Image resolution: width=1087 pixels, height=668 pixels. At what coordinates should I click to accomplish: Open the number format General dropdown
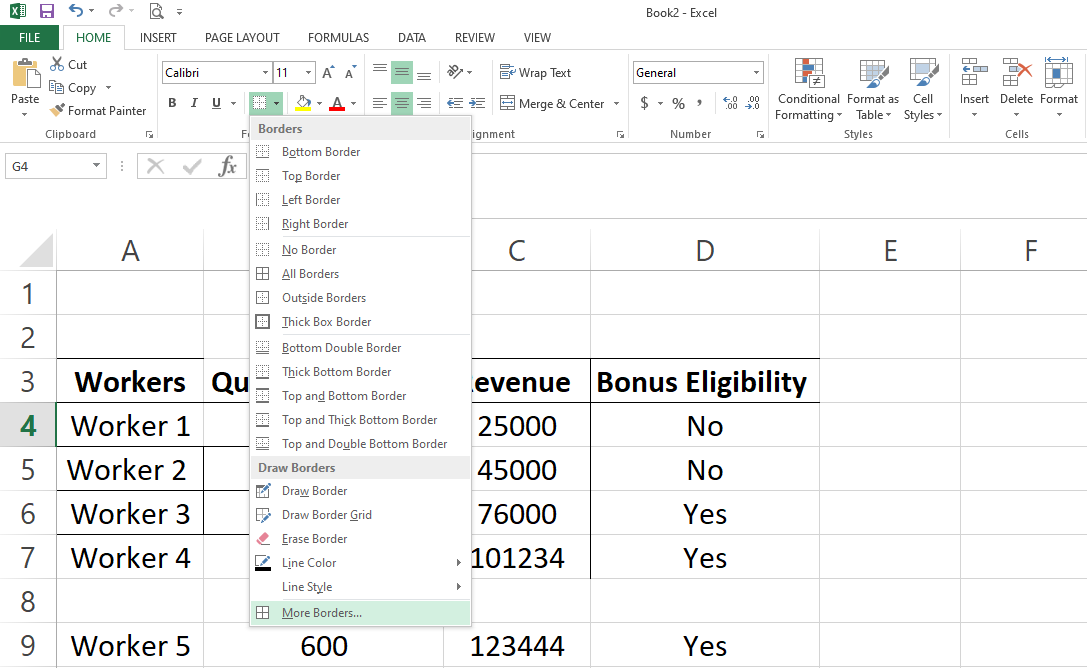(x=756, y=73)
